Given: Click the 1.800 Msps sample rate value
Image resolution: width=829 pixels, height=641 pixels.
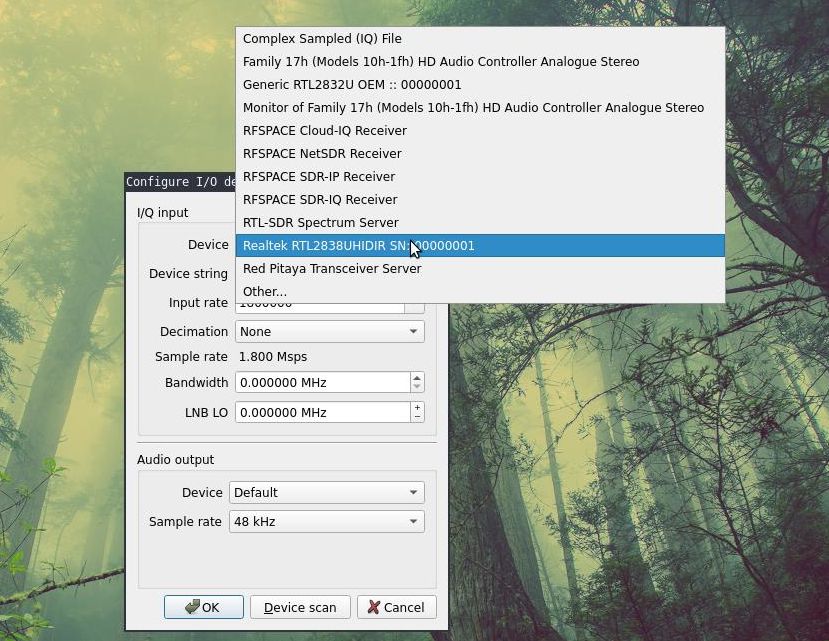Looking at the screenshot, I should point(273,357).
